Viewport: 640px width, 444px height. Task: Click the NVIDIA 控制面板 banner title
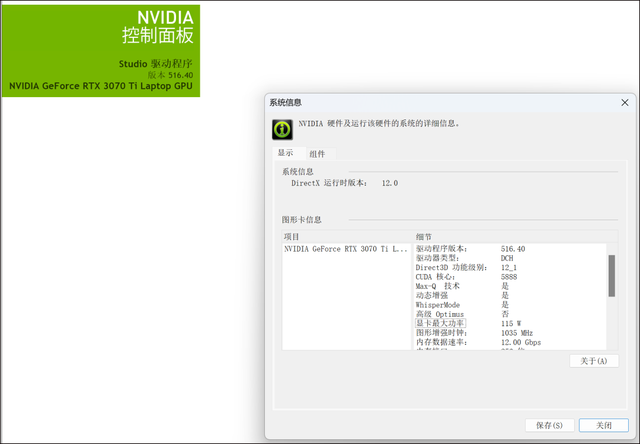click(x=158, y=27)
